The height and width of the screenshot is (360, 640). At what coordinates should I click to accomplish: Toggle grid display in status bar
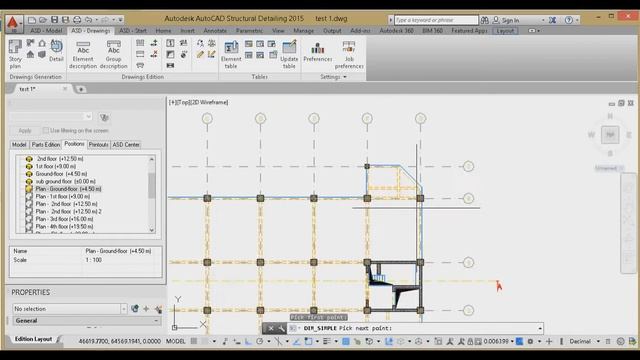(194, 341)
